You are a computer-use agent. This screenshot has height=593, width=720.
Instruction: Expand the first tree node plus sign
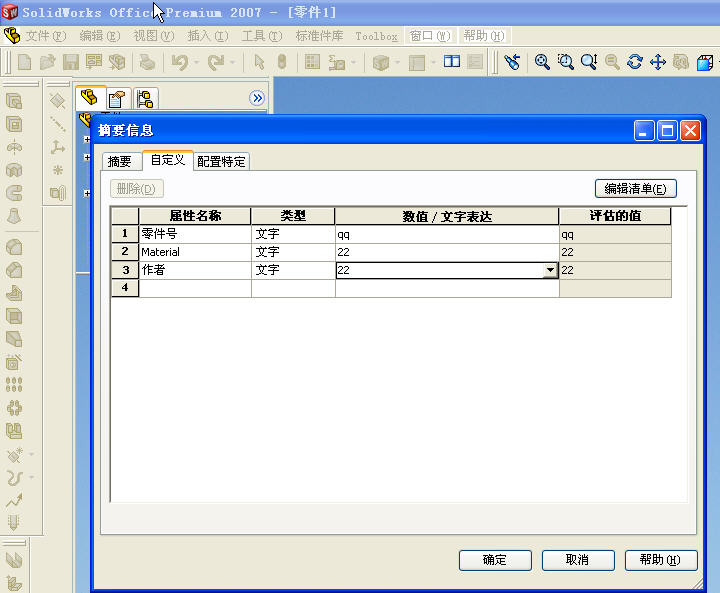point(87,139)
